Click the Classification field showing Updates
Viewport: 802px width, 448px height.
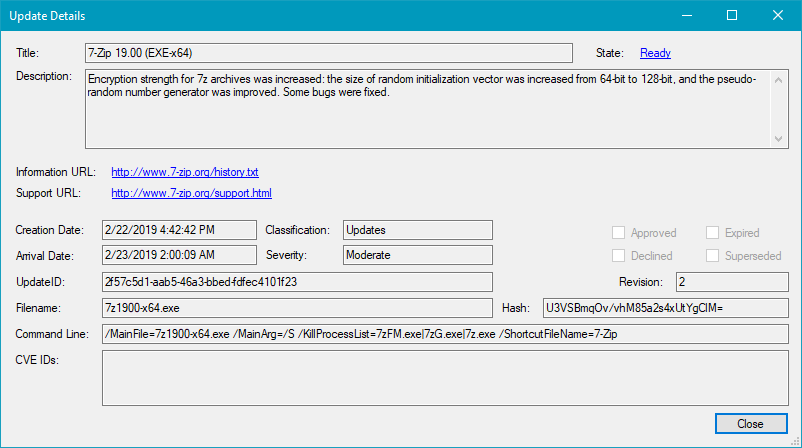click(417, 230)
